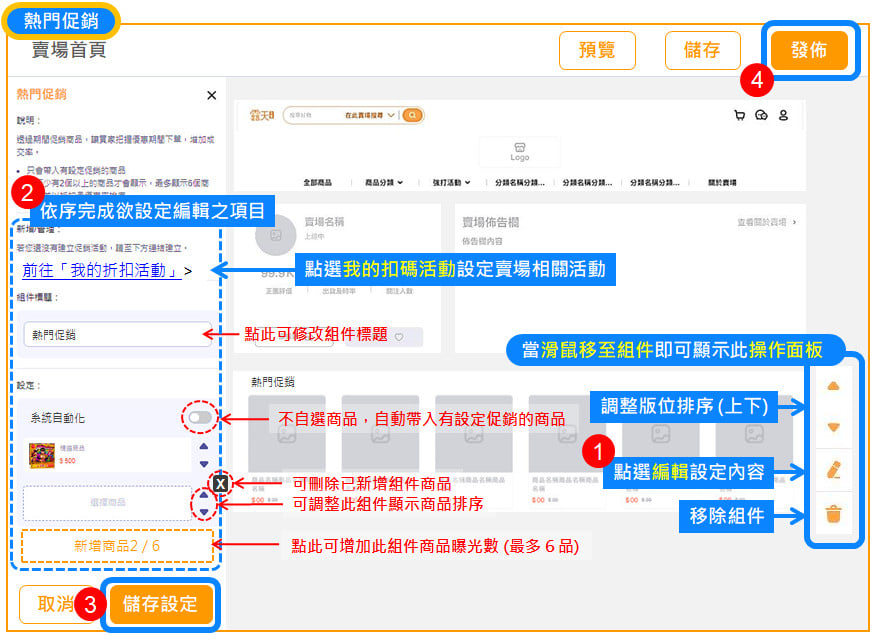
Task: Move component down with the down arrow icon
Action: 834,427
